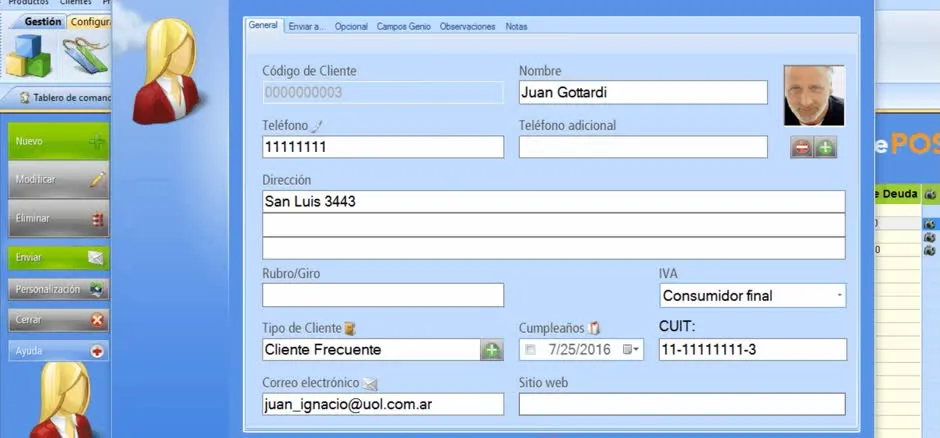Open the General tab
Screen dimensions: 940x438
(x=263, y=26)
